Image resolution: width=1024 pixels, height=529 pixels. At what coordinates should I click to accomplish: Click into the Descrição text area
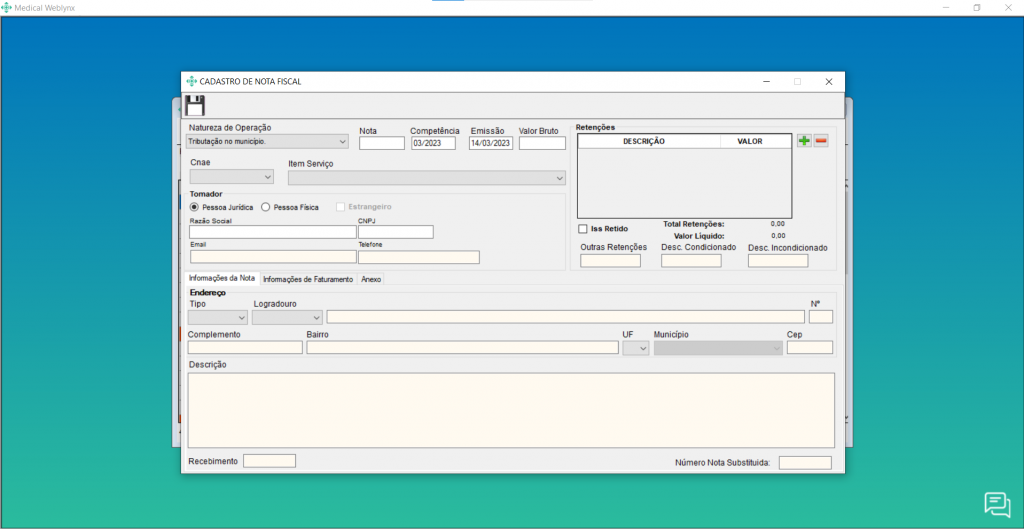510,410
